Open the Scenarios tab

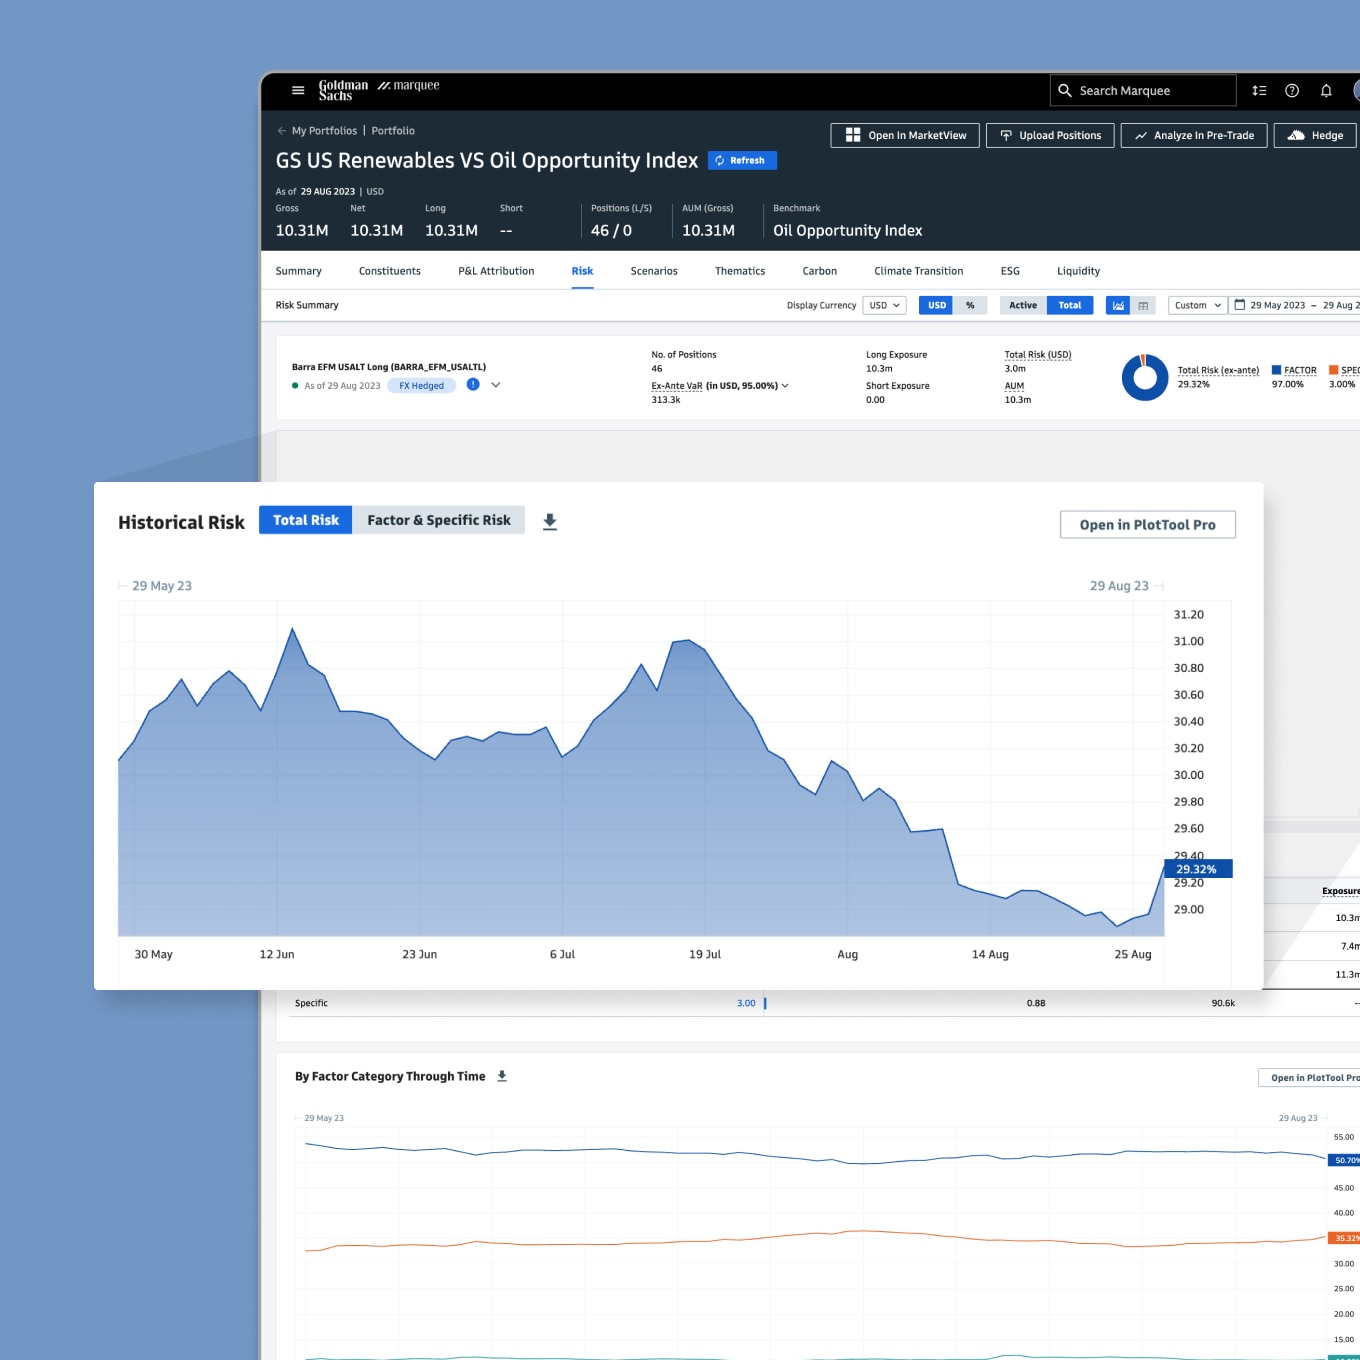(654, 271)
